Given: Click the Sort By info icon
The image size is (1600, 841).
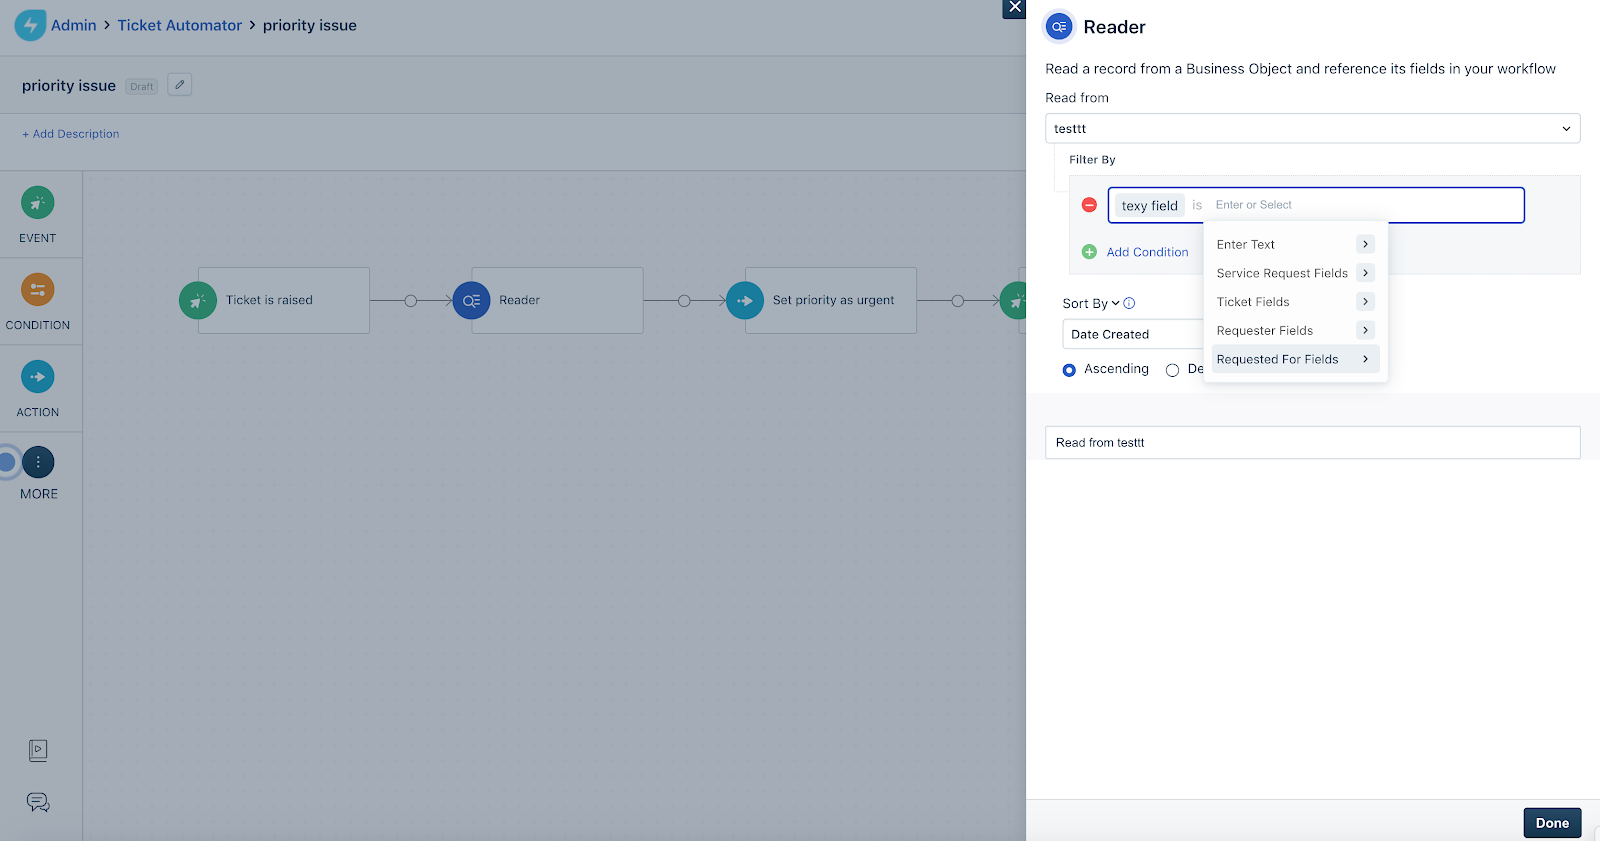Looking at the screenshot, I should (1129, 303).
